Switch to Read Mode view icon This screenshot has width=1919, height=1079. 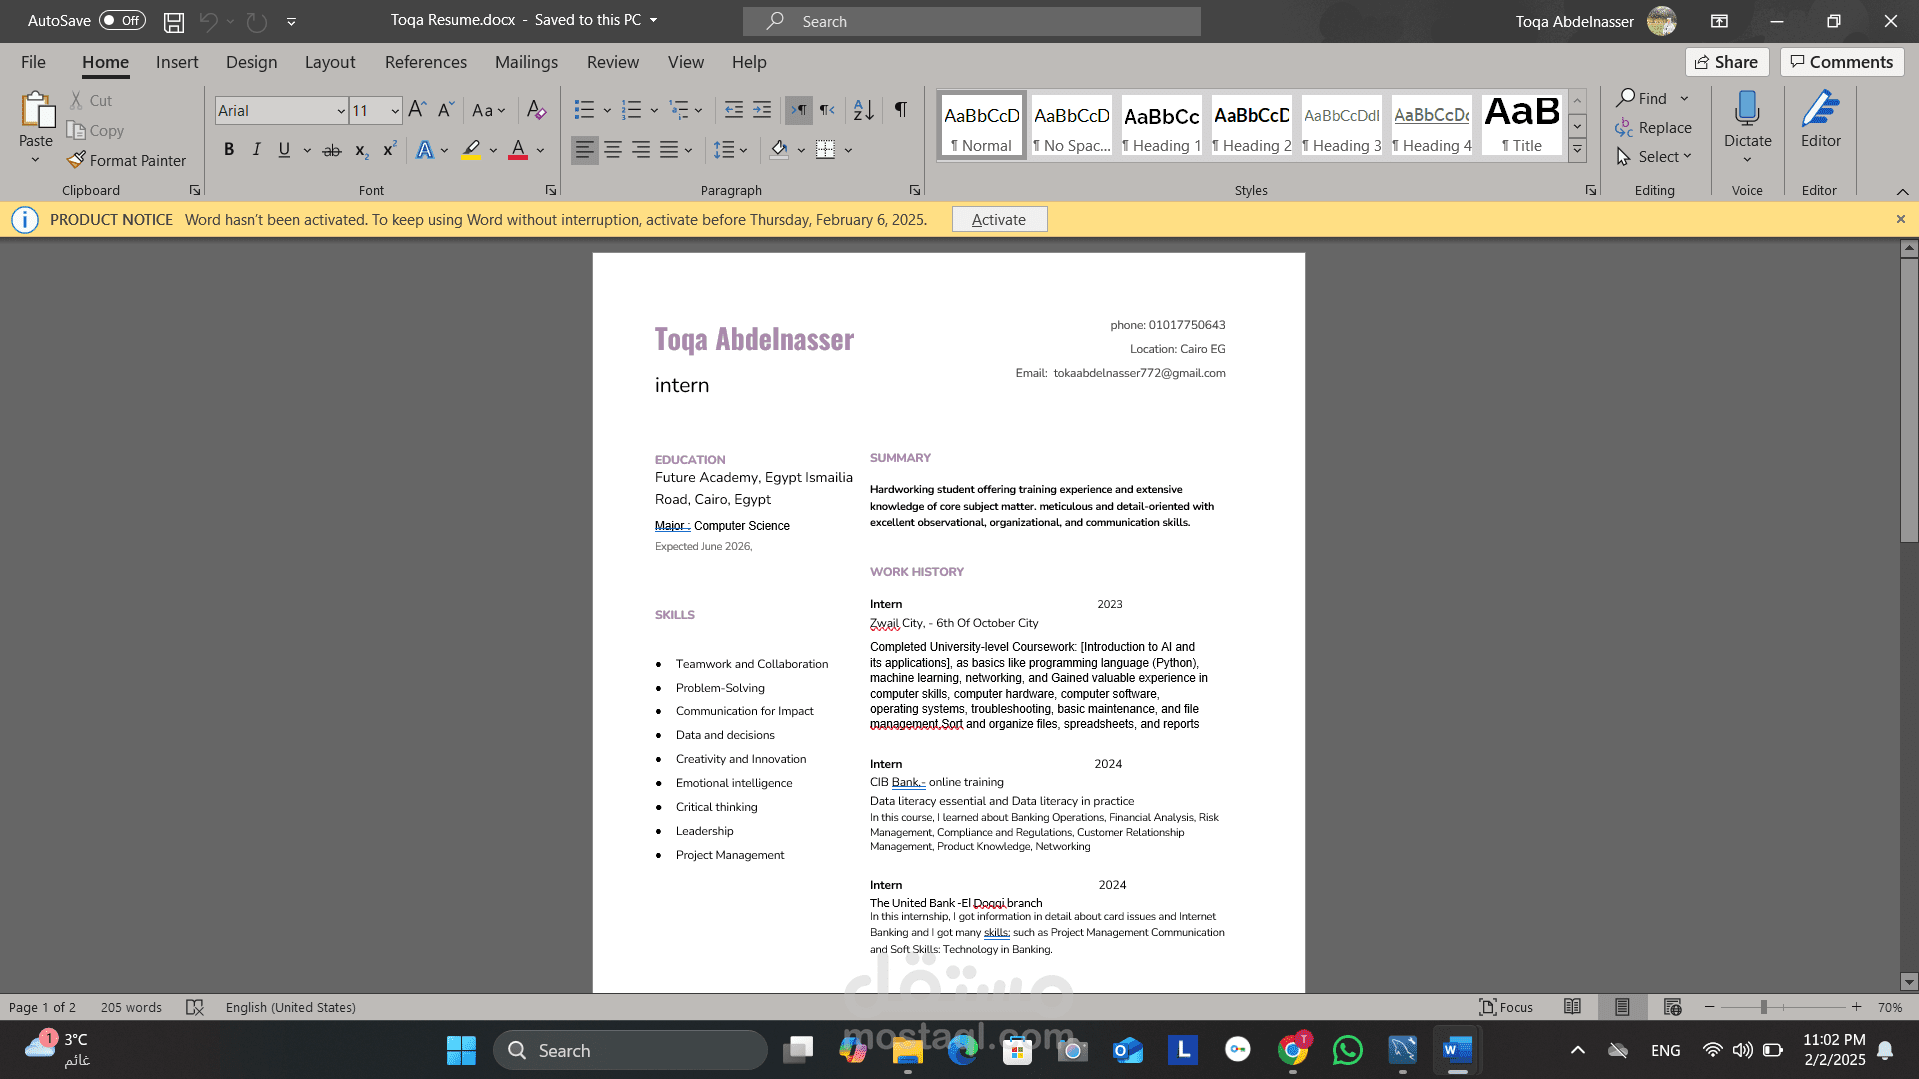1572,1007
